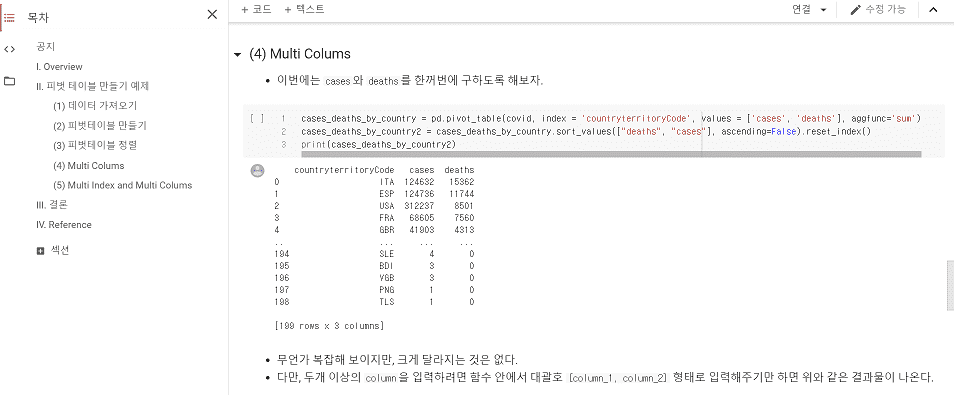
Task: Jump to I. Overview section
Action: point(59,67)
